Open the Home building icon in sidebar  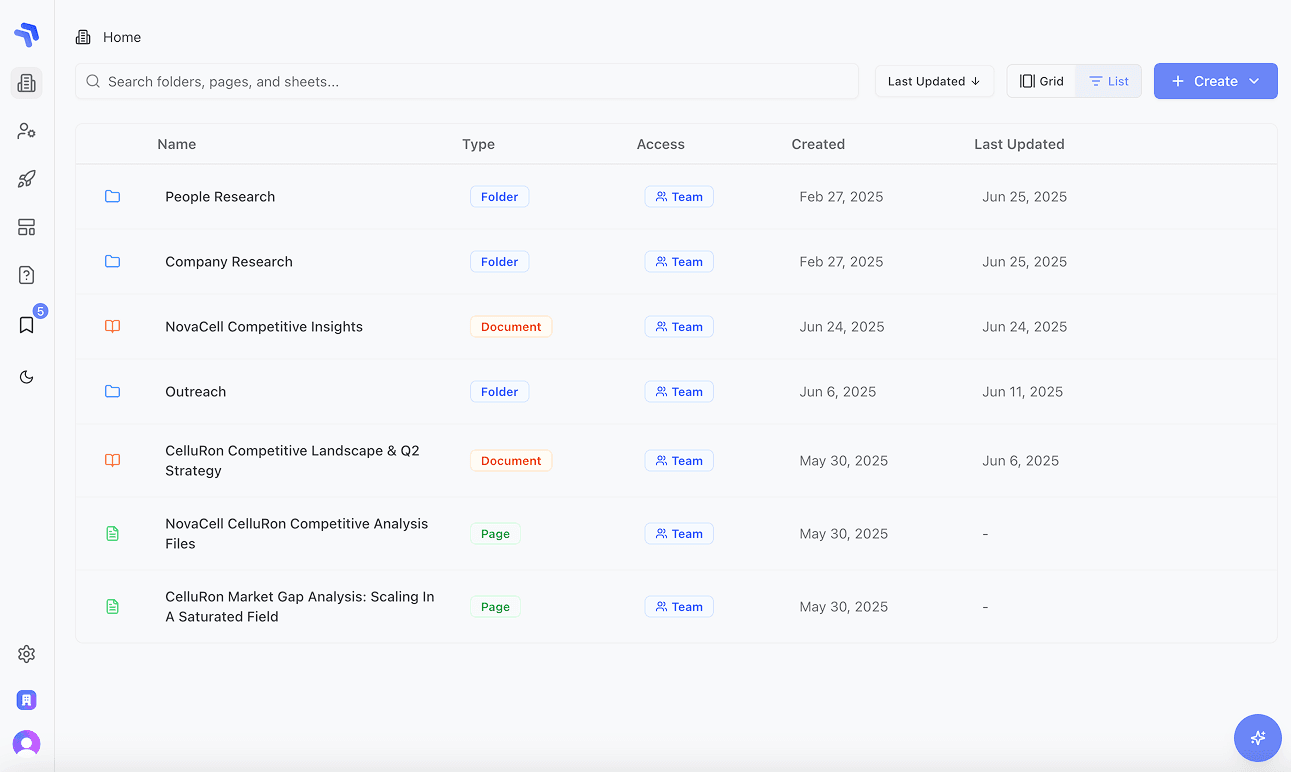point(27,83)
